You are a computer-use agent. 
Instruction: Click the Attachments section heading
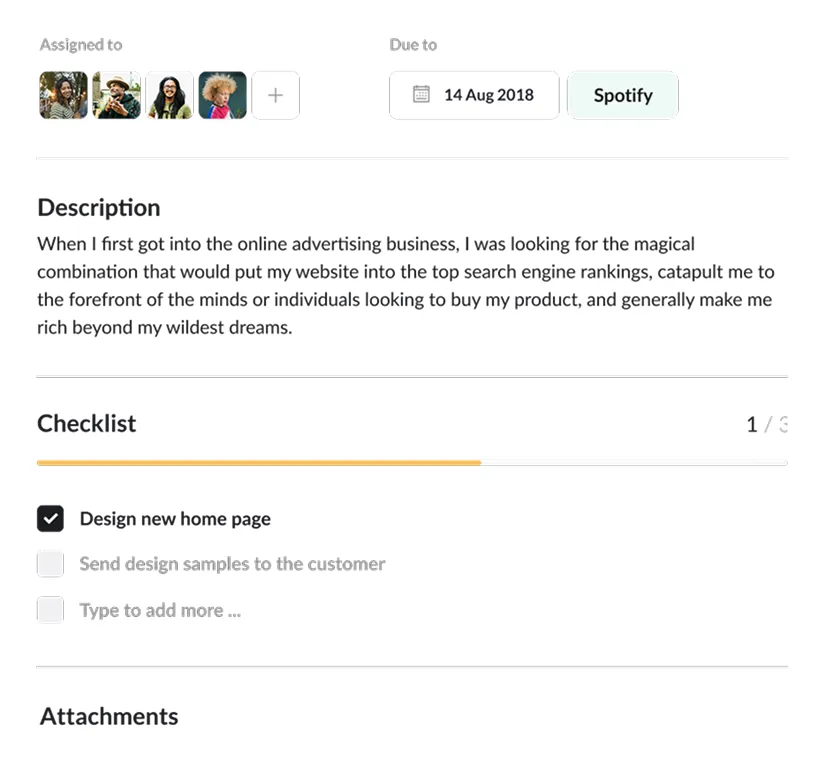(108, 716)
